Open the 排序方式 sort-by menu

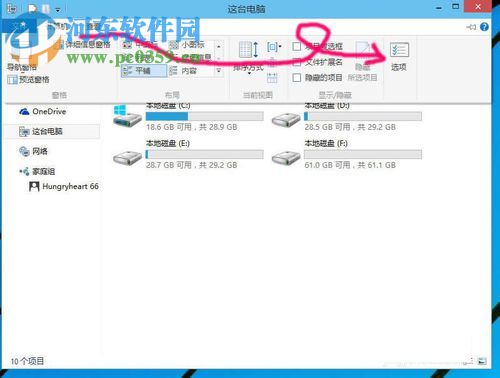(249, 57)
